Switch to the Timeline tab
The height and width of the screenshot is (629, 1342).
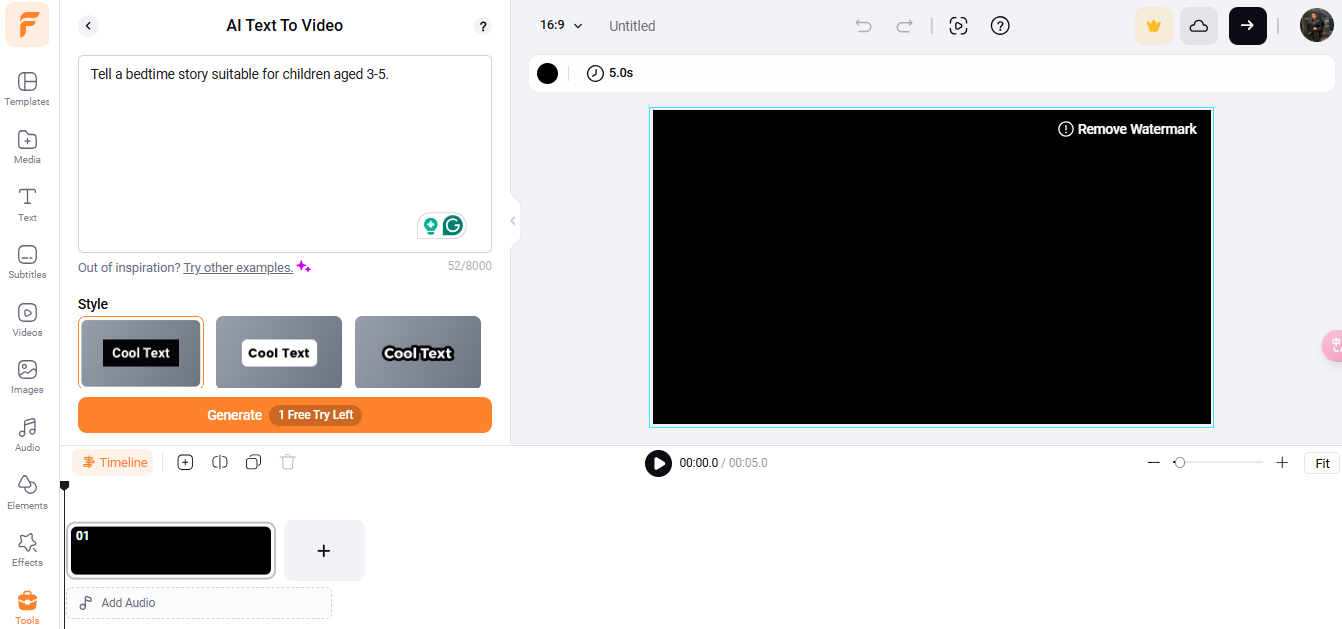(113, 461)
